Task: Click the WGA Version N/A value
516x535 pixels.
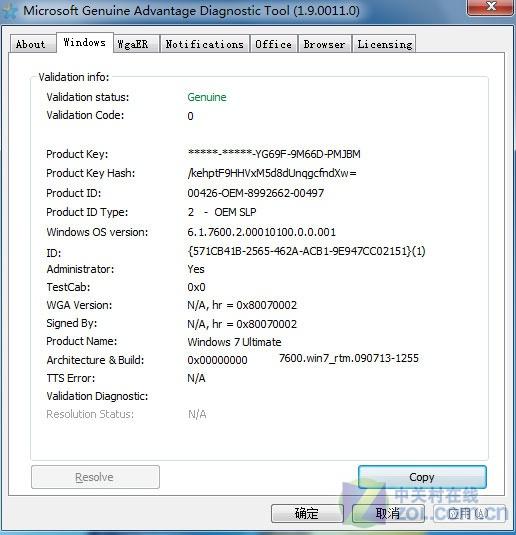Action: click(x=242, y=305)
